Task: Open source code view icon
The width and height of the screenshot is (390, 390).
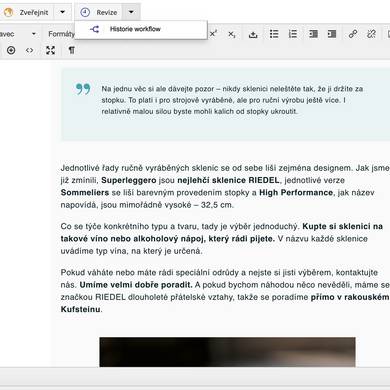Action: (x=29, y=50)
